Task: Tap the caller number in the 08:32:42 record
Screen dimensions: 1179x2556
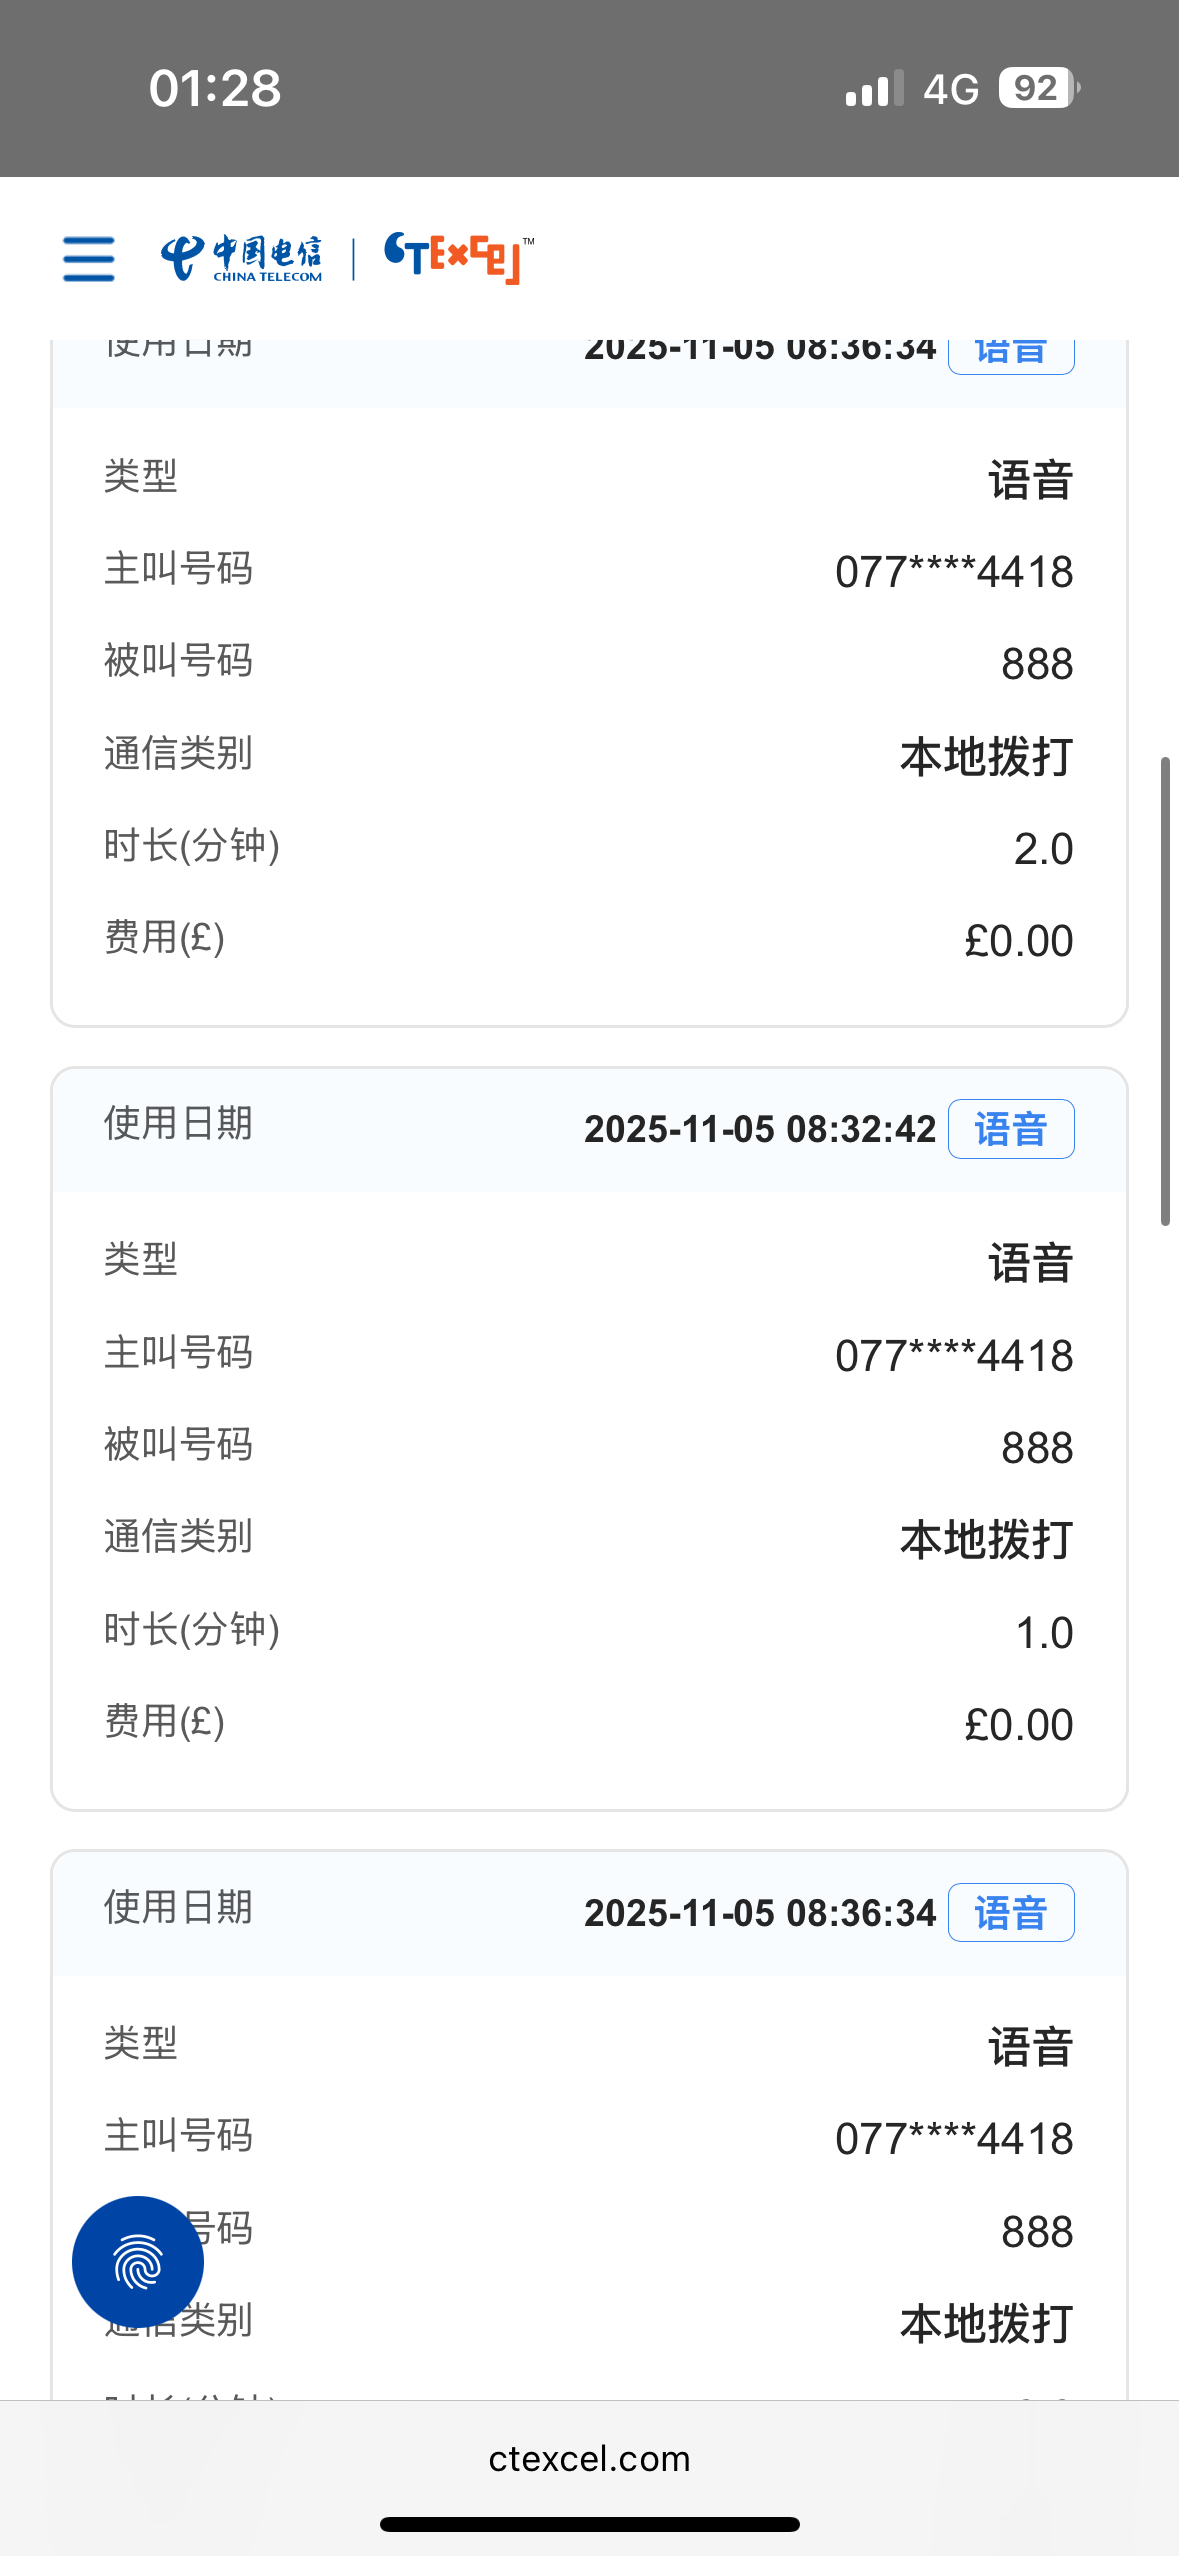Action: [954, 1356]
